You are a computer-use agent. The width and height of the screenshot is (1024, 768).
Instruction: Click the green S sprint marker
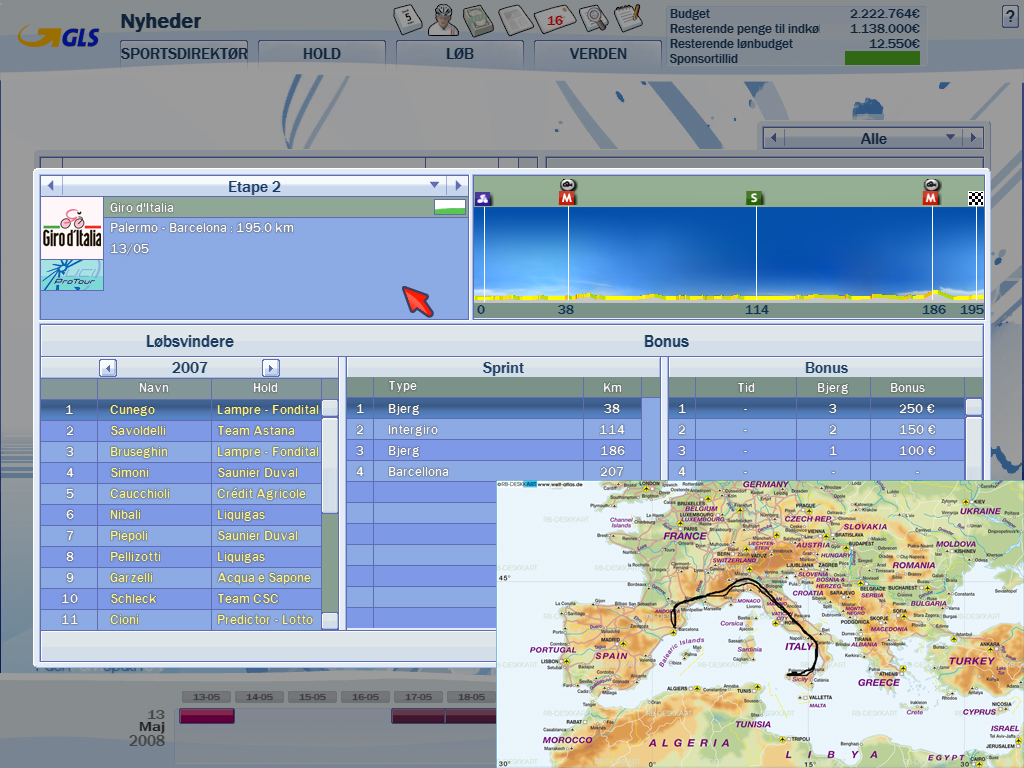[755, 198]
